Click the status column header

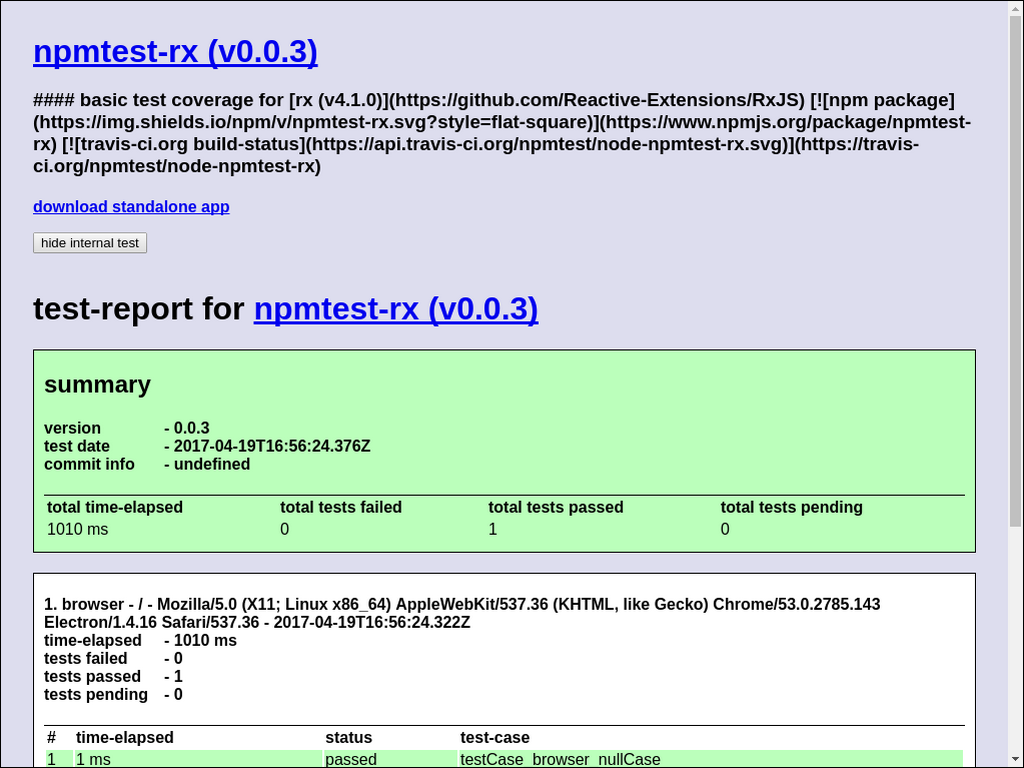(x=349, y=737)
